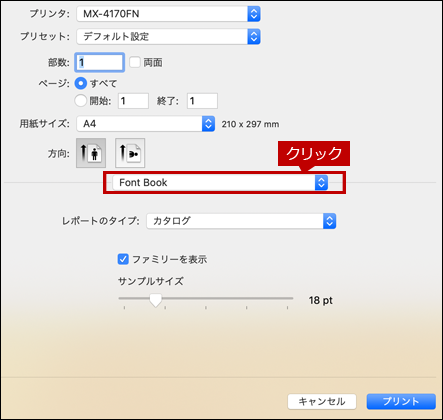Click the 210 x 297 mm text
This screenshot has width=443, height=420.
click(x=250, y=124)
